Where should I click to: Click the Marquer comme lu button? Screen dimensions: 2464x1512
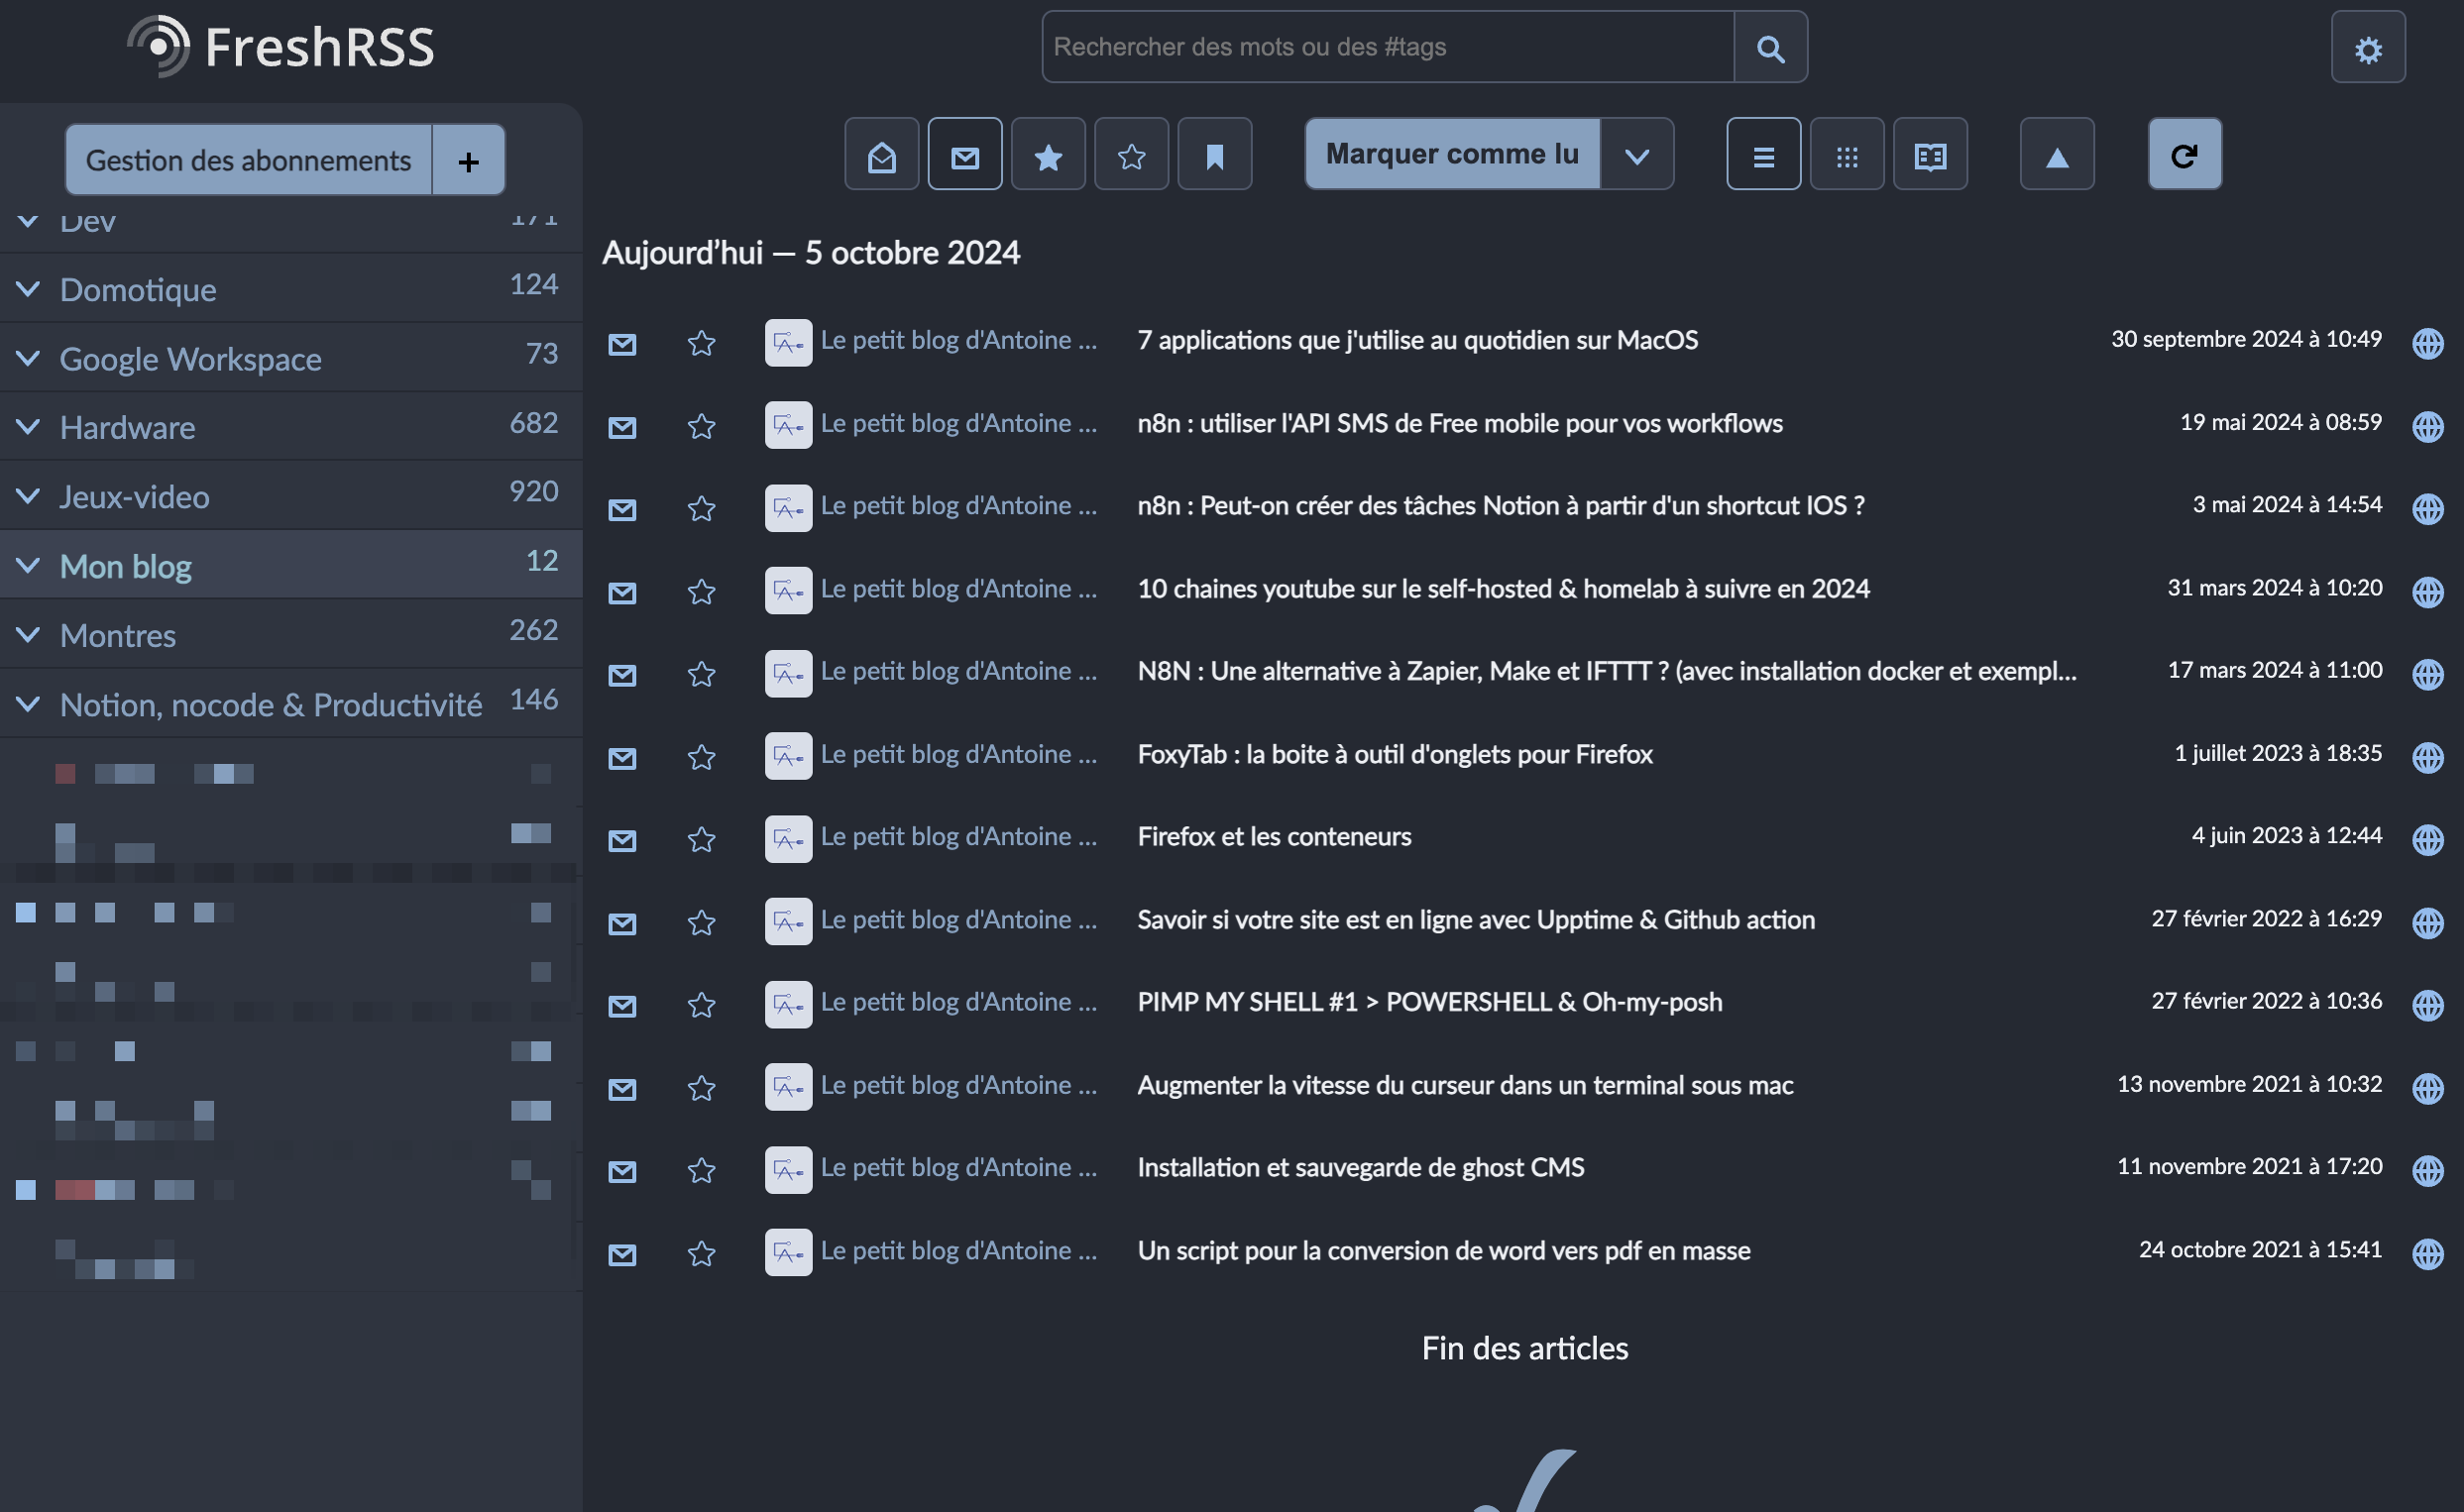pos(1451,154)
